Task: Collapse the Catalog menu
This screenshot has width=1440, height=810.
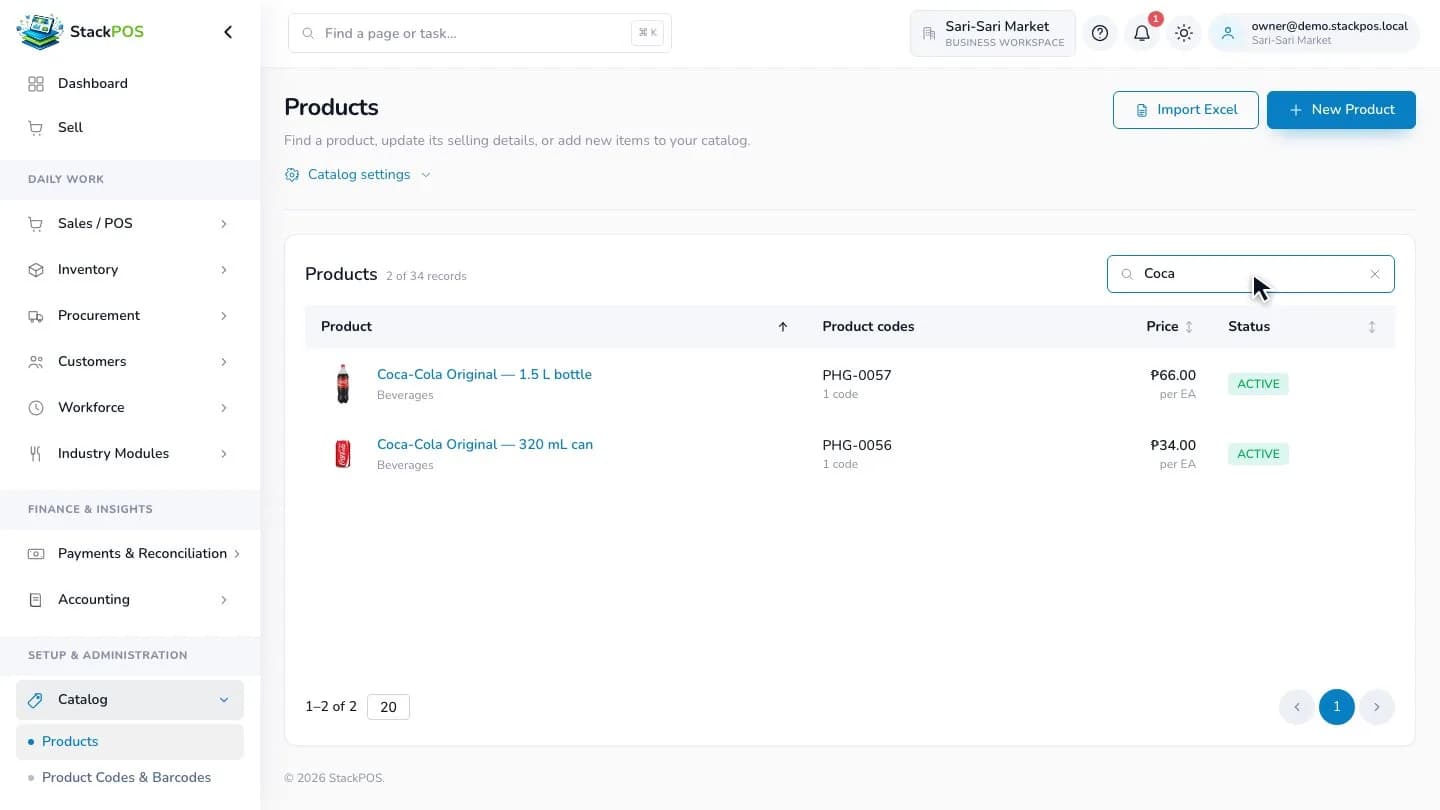Action: [x=130, y=700]
